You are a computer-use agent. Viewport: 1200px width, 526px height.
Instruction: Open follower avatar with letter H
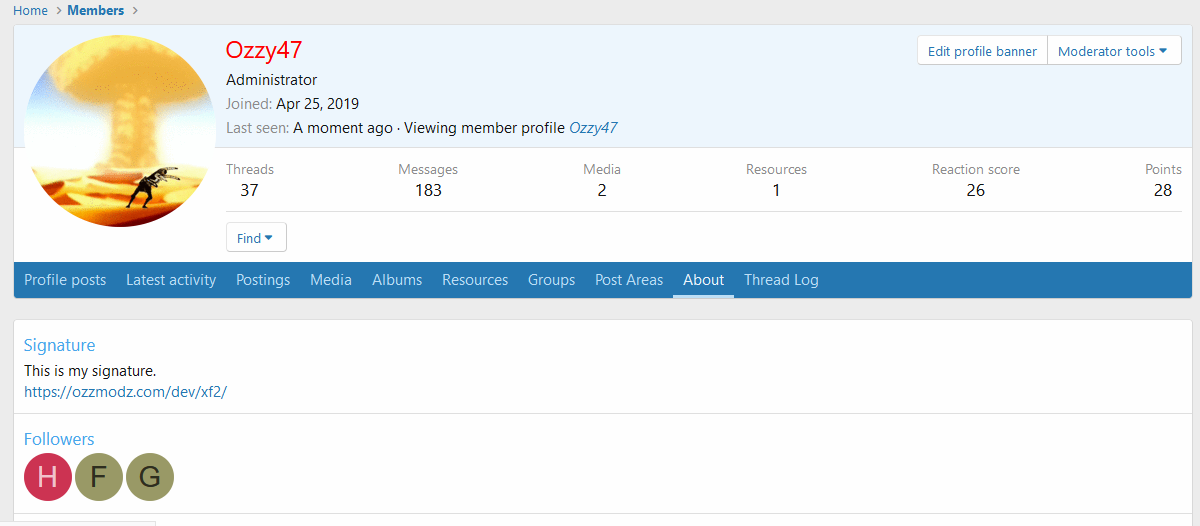[x=48, y=477]
